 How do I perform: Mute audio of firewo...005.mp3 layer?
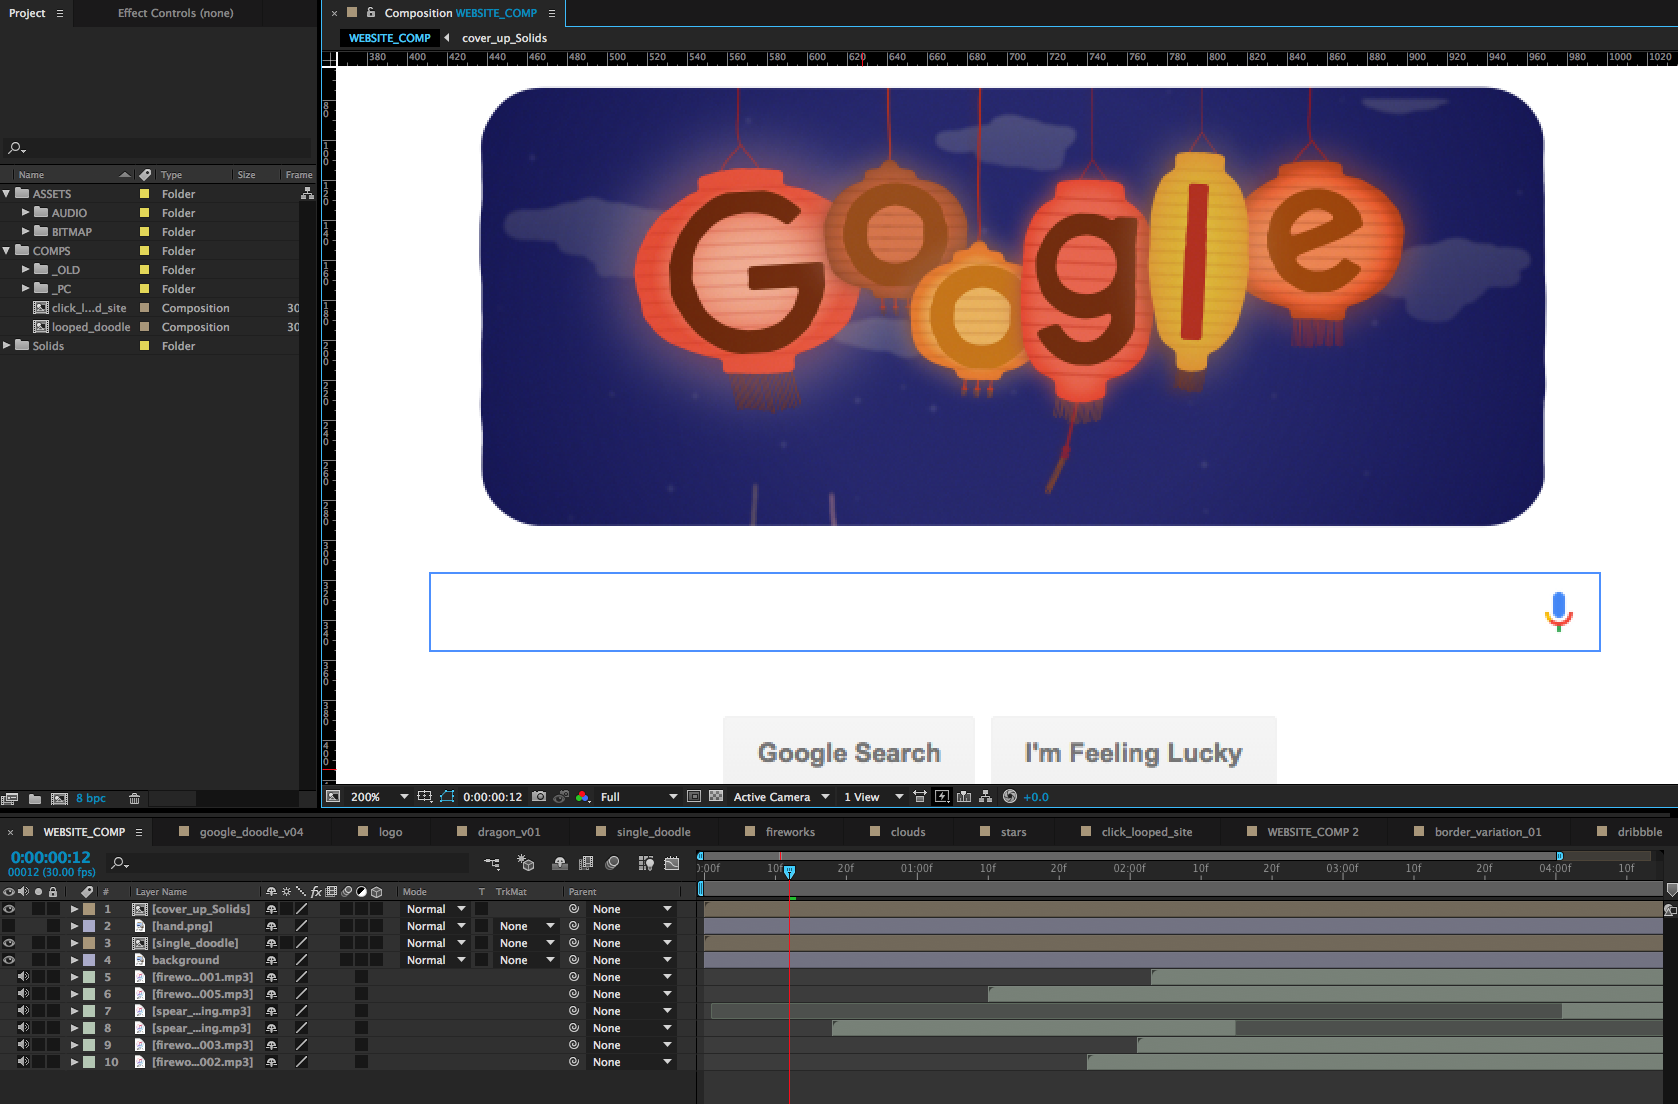tap(23, 994)
